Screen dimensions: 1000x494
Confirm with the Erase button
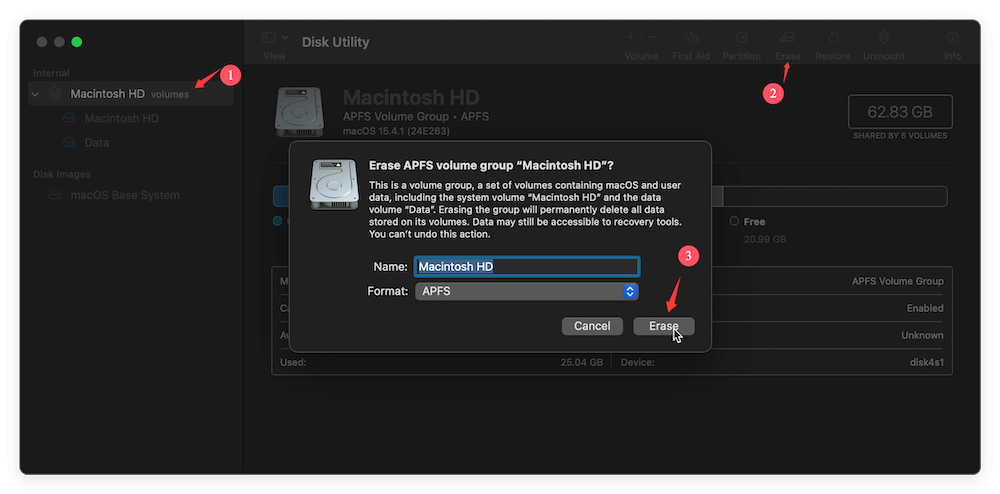click(663, 326)
